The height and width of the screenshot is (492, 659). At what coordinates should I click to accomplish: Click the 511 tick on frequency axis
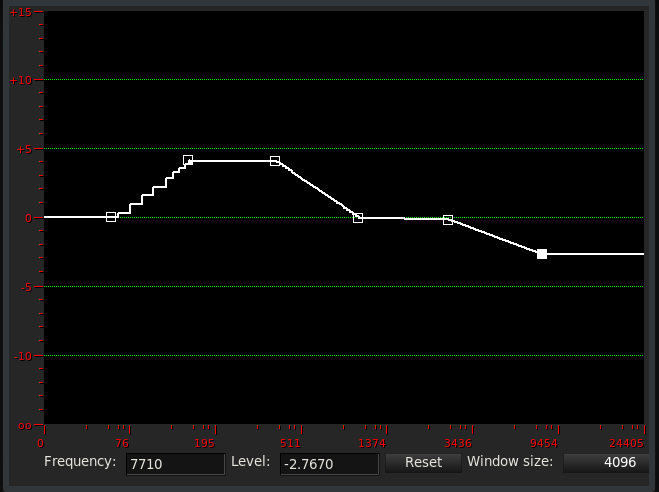[289, 443]
